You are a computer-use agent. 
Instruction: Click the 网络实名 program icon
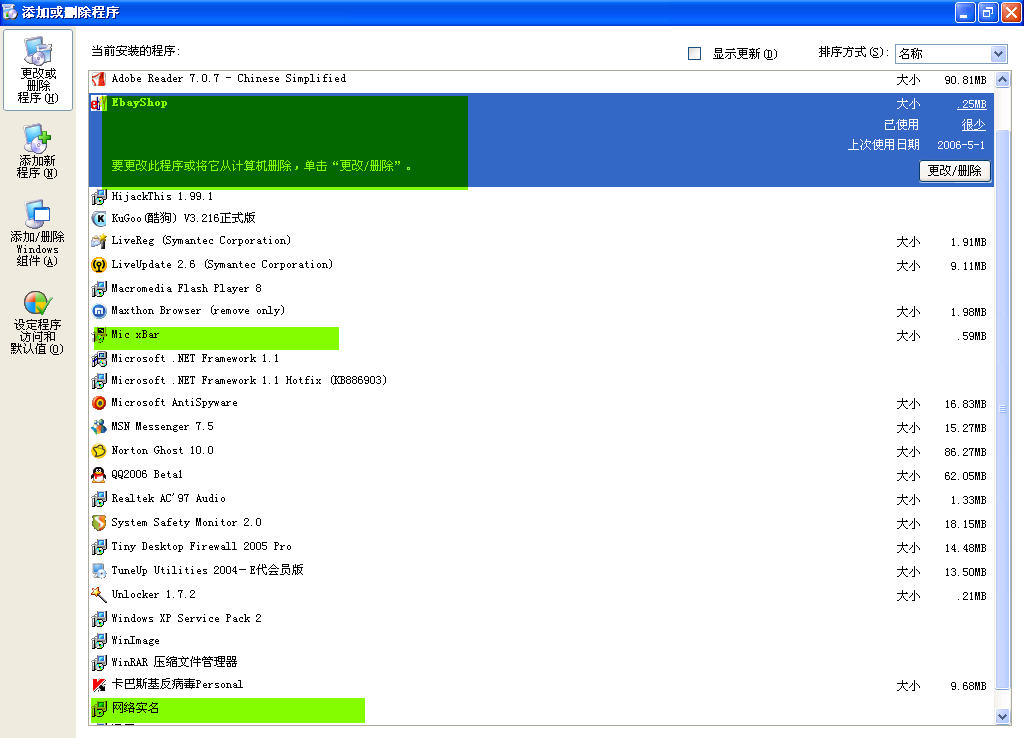point(99,709)
